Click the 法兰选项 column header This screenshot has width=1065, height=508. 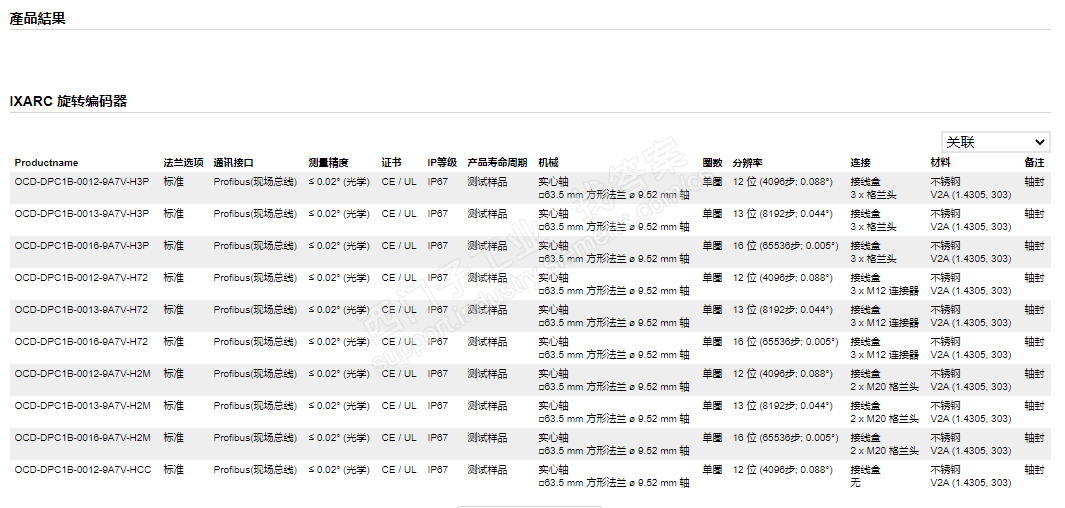[x=184, y=163]
